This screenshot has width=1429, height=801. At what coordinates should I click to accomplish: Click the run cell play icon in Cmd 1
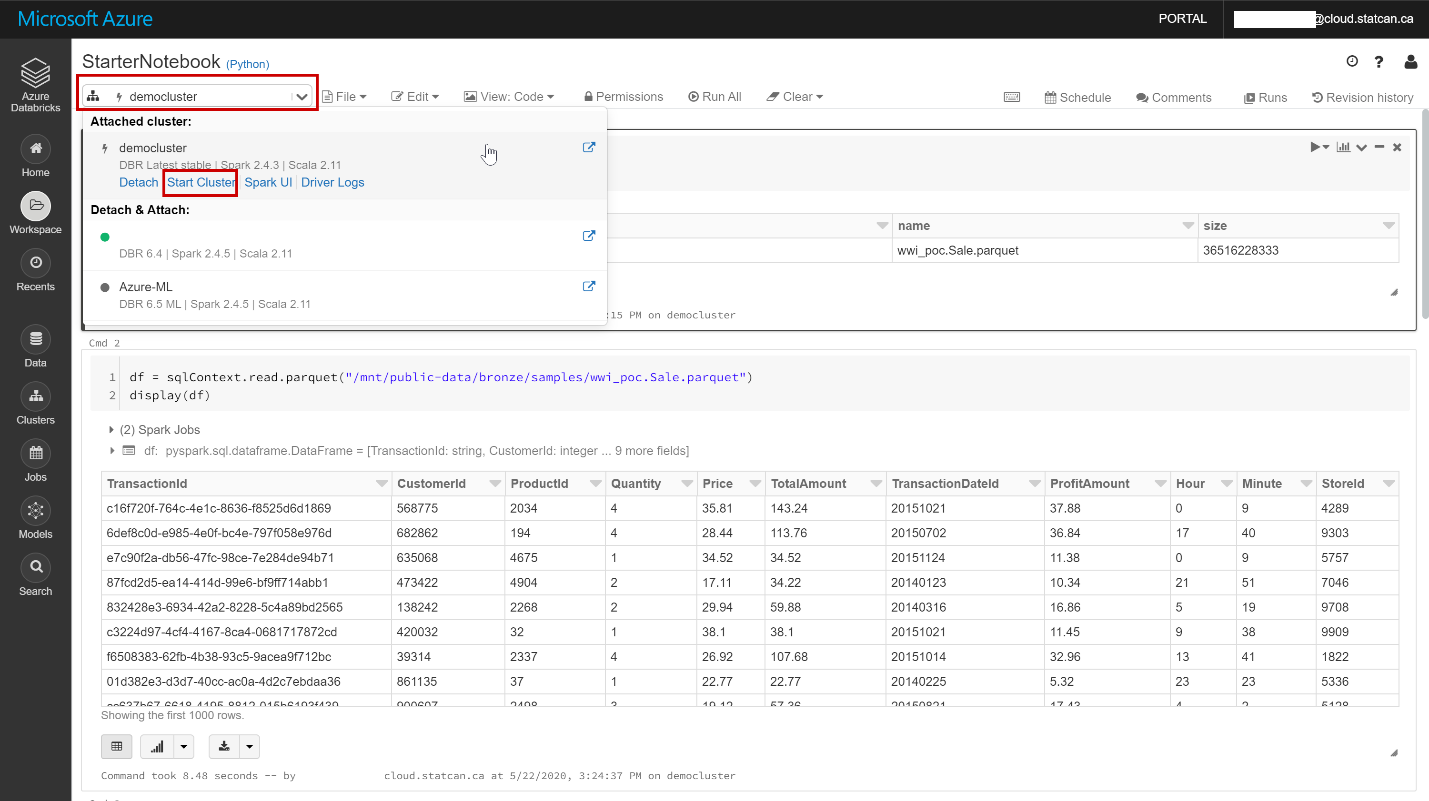1317,147
